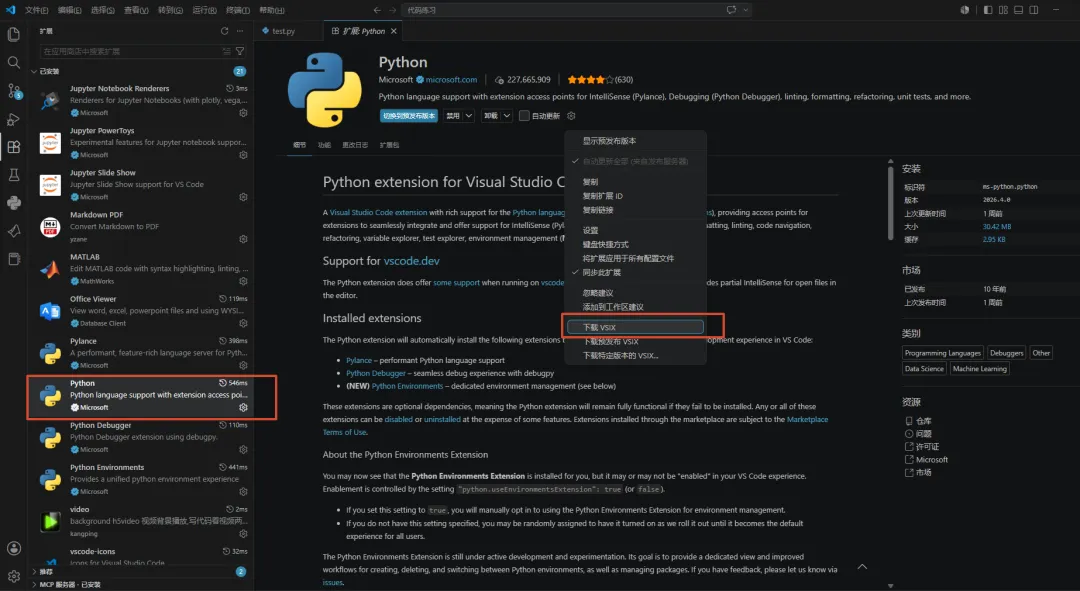
Task: Open the 卸载 dropdown arrow
Action: coord(506,116)
